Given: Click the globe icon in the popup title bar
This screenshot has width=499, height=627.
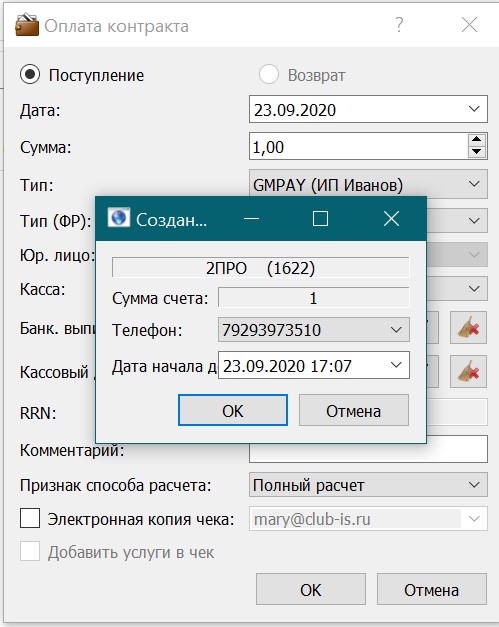Looking at the screenshot, I should (119, 218).
